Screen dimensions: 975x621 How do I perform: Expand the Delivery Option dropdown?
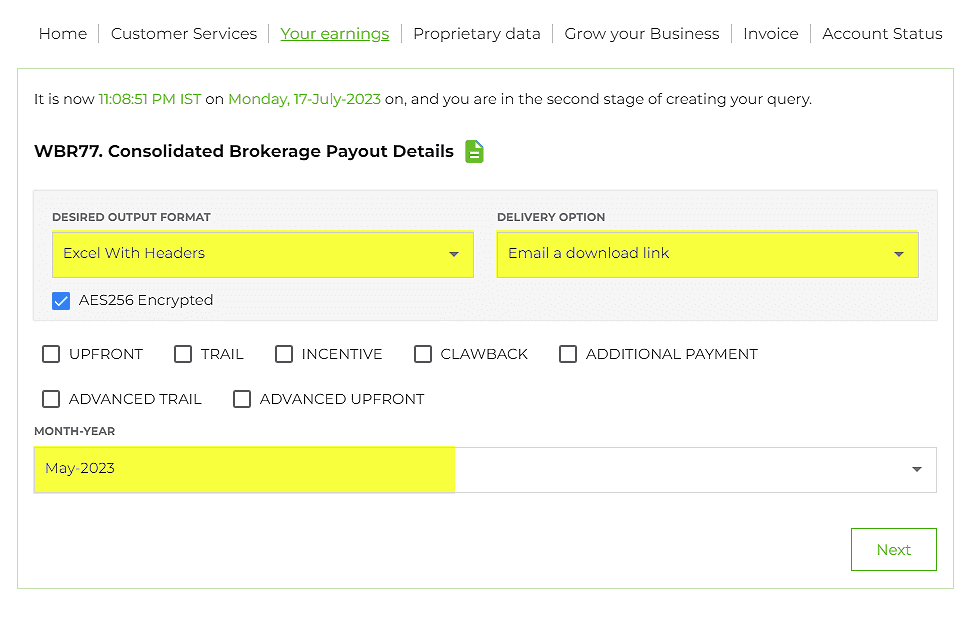(x=708, y=254)
